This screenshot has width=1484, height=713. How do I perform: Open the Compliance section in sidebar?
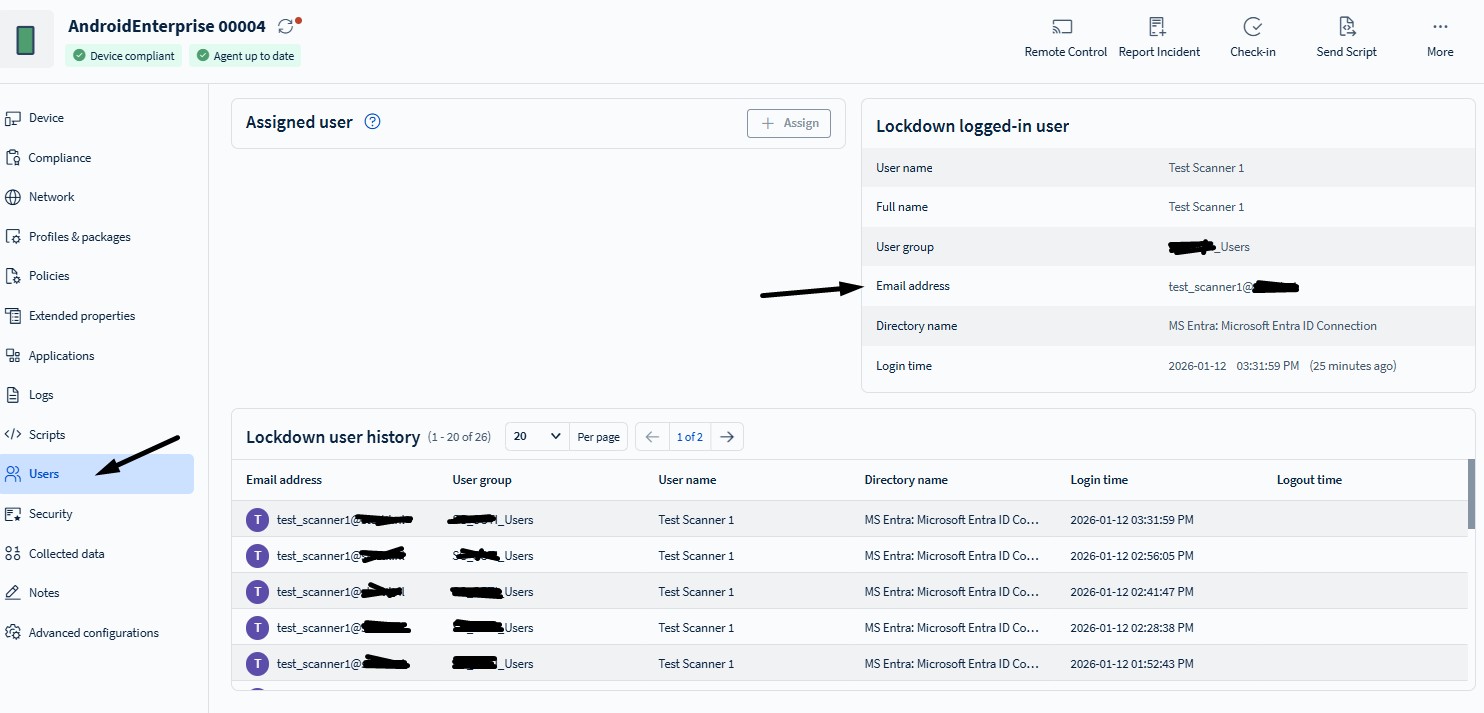click(x=59, y=158)
